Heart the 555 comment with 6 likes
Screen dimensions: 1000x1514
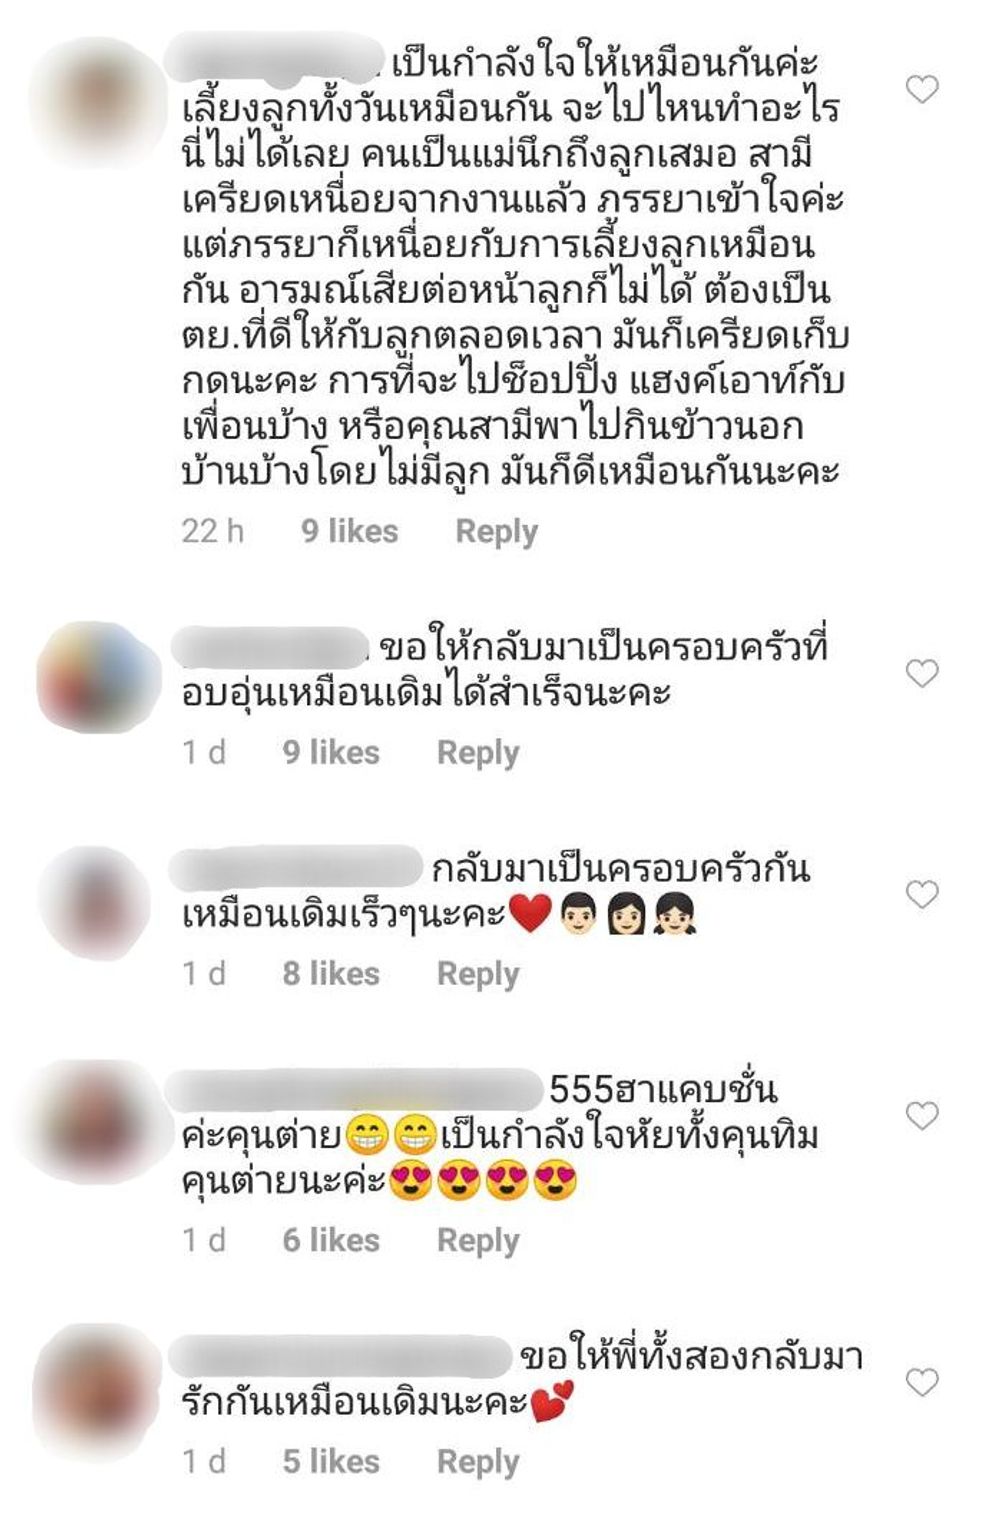[x=921, y=1115]
